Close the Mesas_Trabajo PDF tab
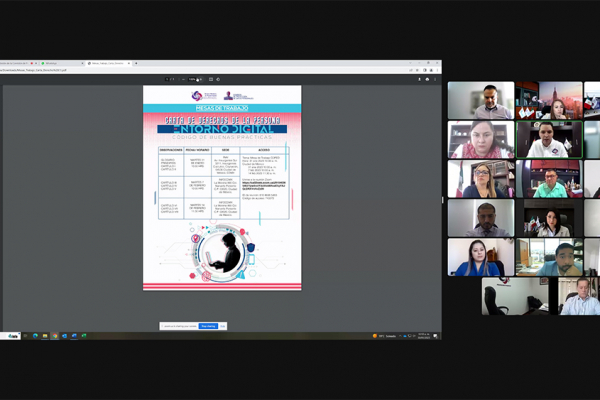 [x=129, y=63]
